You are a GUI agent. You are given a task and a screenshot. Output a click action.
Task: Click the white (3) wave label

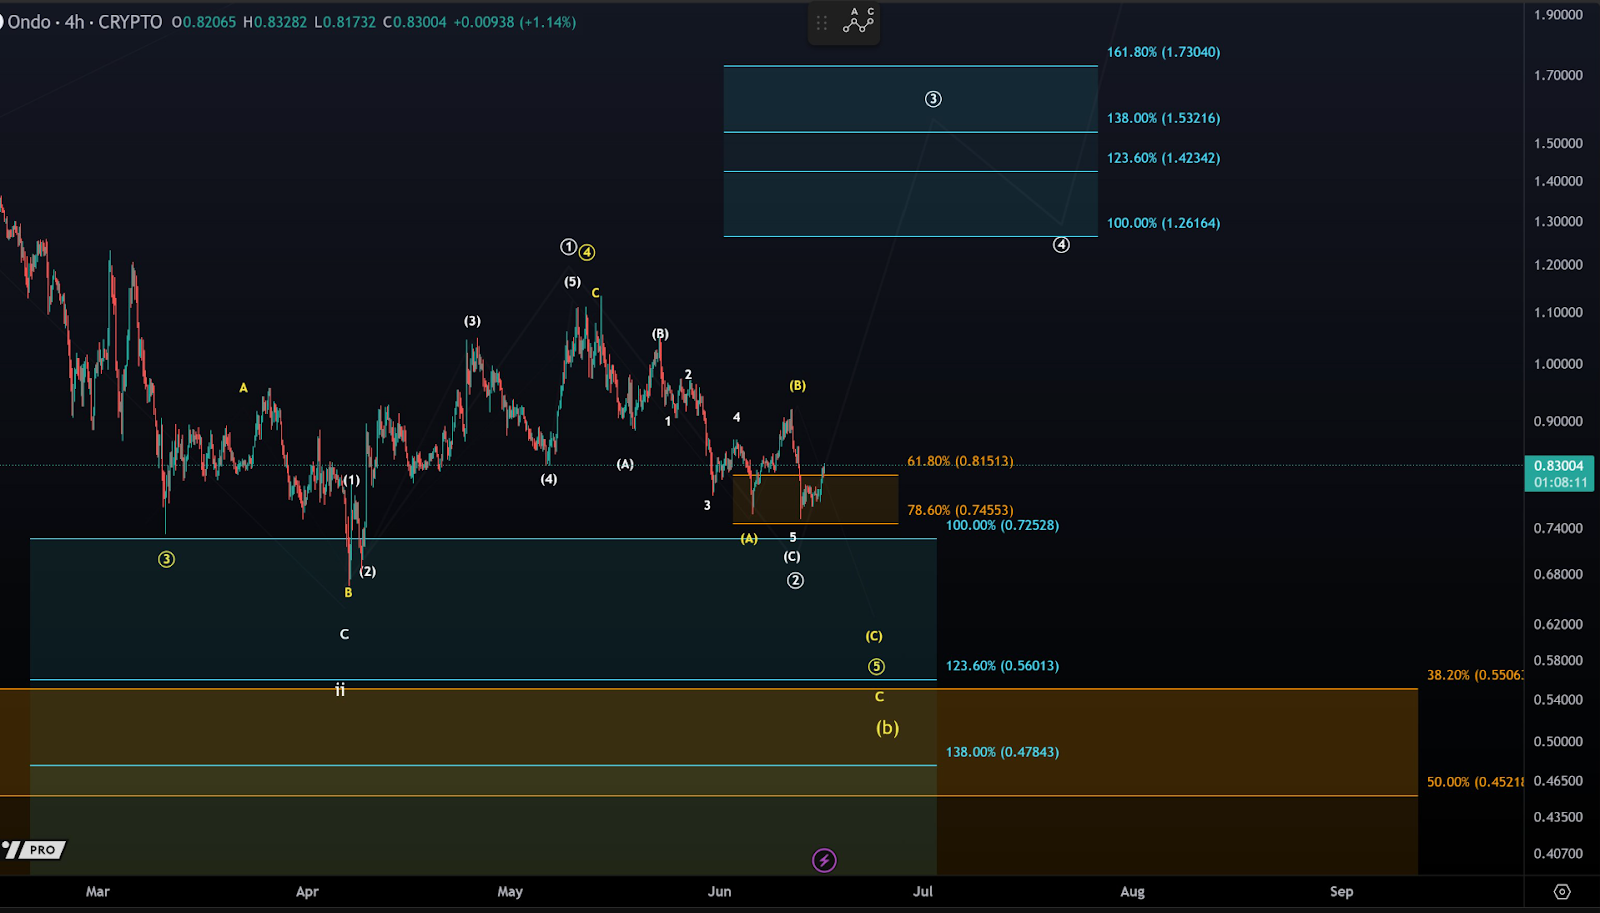(472, 321)
